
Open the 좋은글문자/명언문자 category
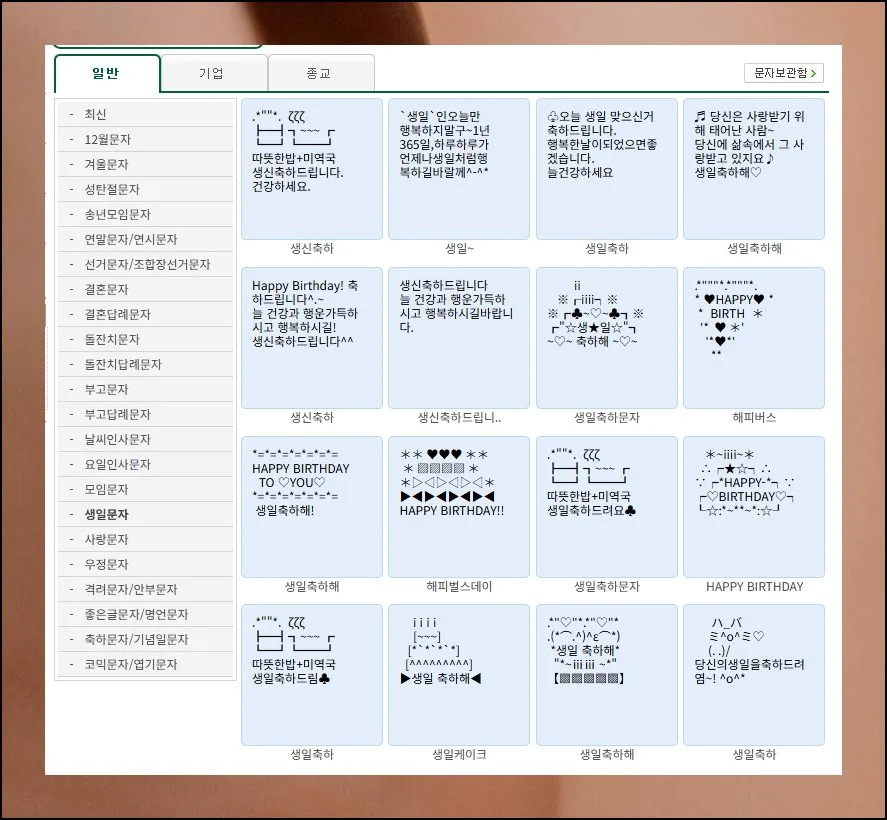[x=147, y=614]
